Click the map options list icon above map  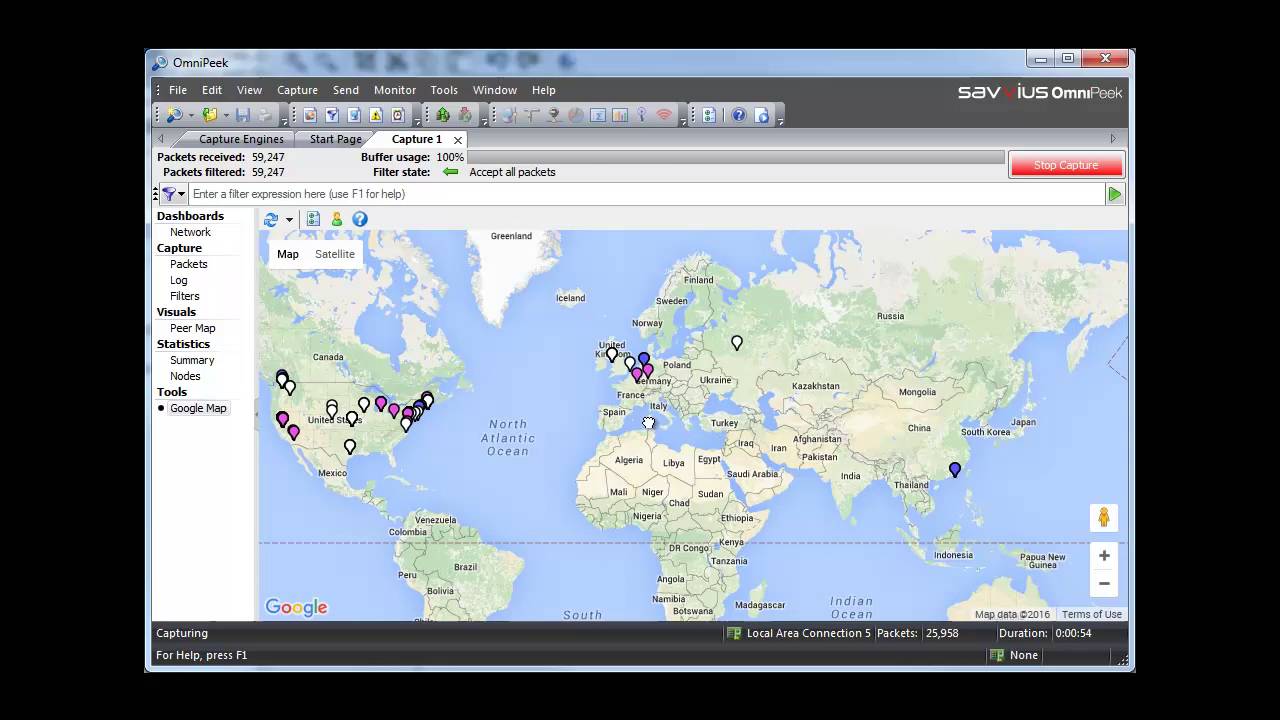(313, 219)
